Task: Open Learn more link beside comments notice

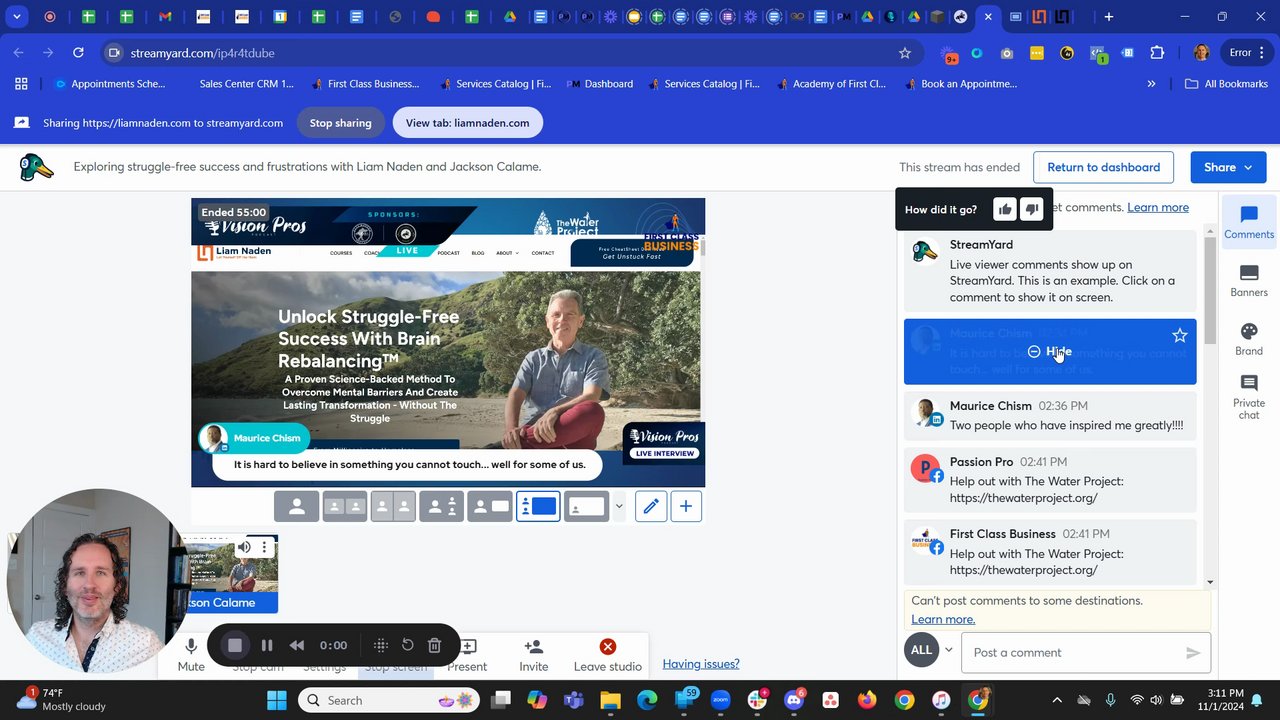Action: (1158, 207)
